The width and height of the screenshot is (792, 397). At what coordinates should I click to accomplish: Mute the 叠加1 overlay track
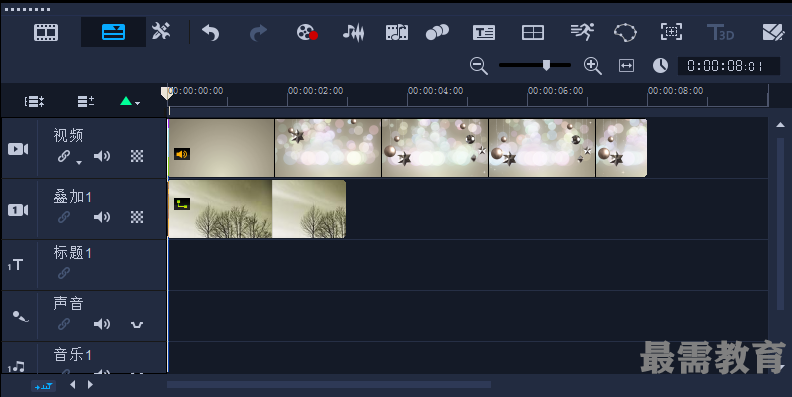[102, 217]
